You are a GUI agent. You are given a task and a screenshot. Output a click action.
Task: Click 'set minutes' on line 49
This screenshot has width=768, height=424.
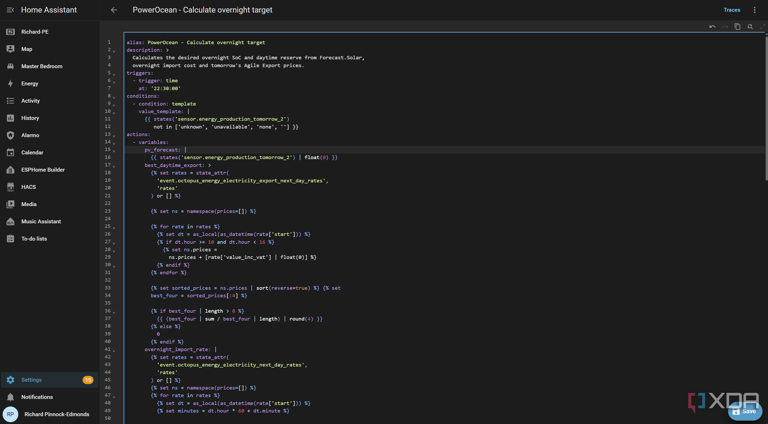pyautogui.click(x=179, y=411)
